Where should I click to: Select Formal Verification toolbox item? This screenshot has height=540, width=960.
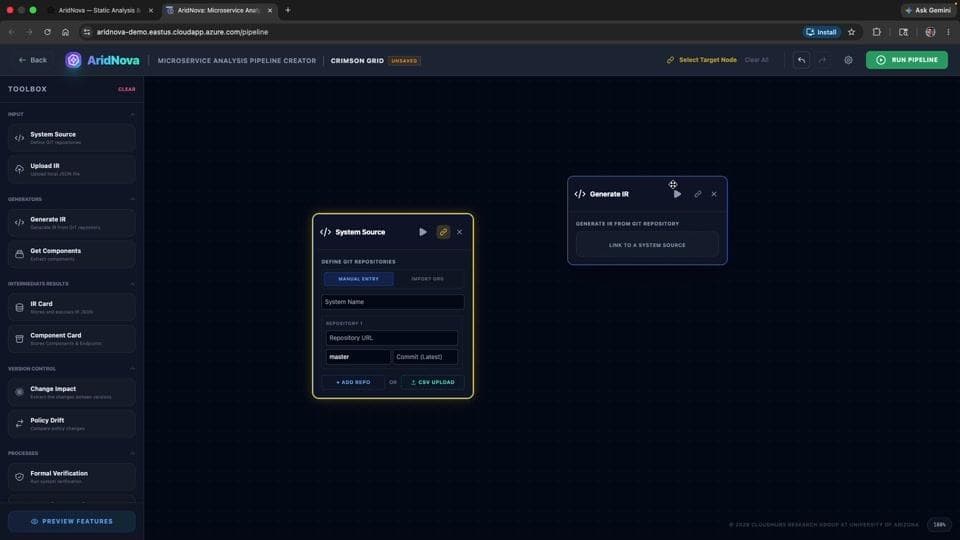tap(72, 477)
